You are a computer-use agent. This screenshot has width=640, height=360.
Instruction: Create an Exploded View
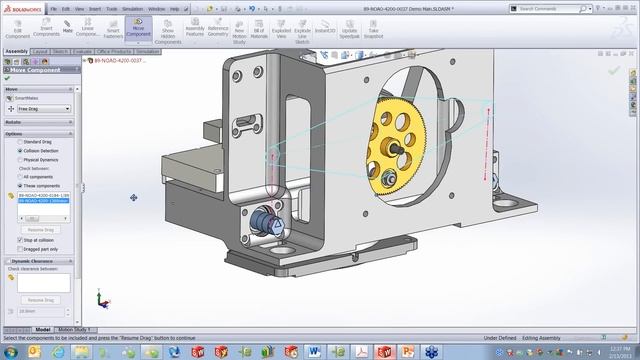(281, 29)
